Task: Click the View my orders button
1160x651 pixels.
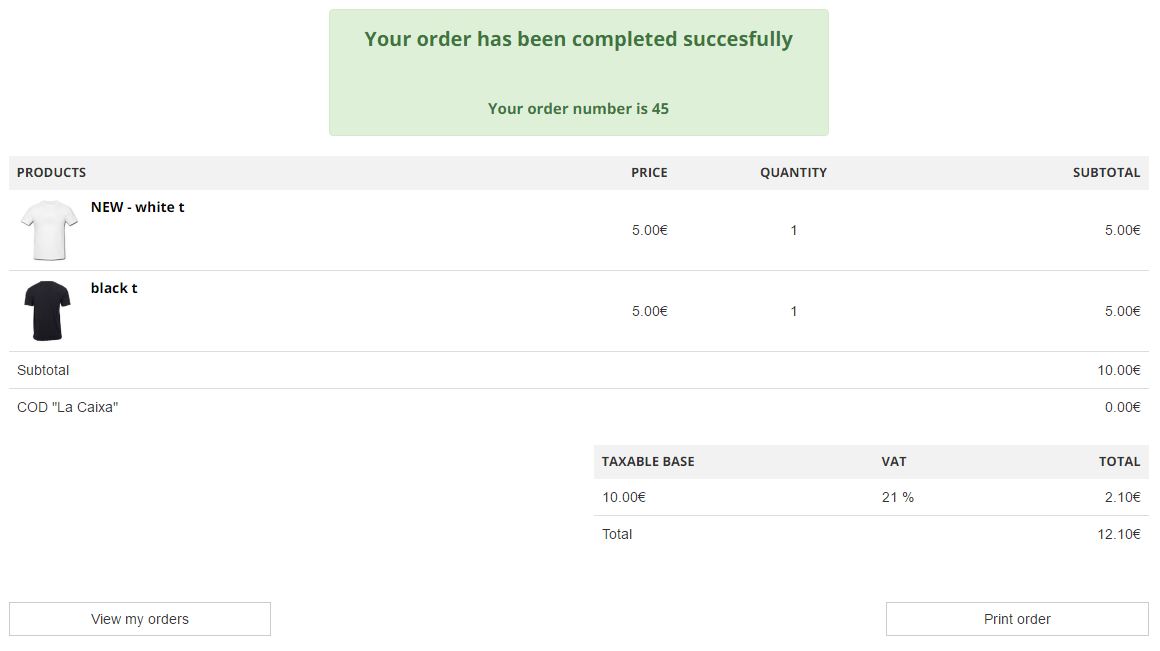Action: click(x=140, y=619)
